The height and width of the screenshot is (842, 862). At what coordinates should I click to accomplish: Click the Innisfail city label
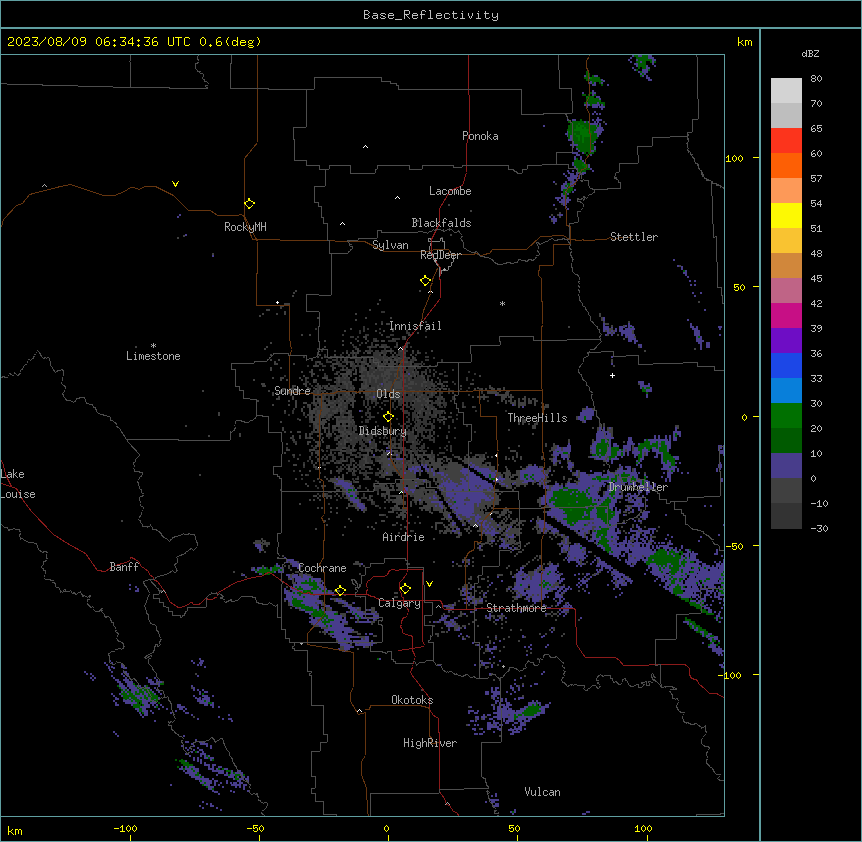(415, 326)
